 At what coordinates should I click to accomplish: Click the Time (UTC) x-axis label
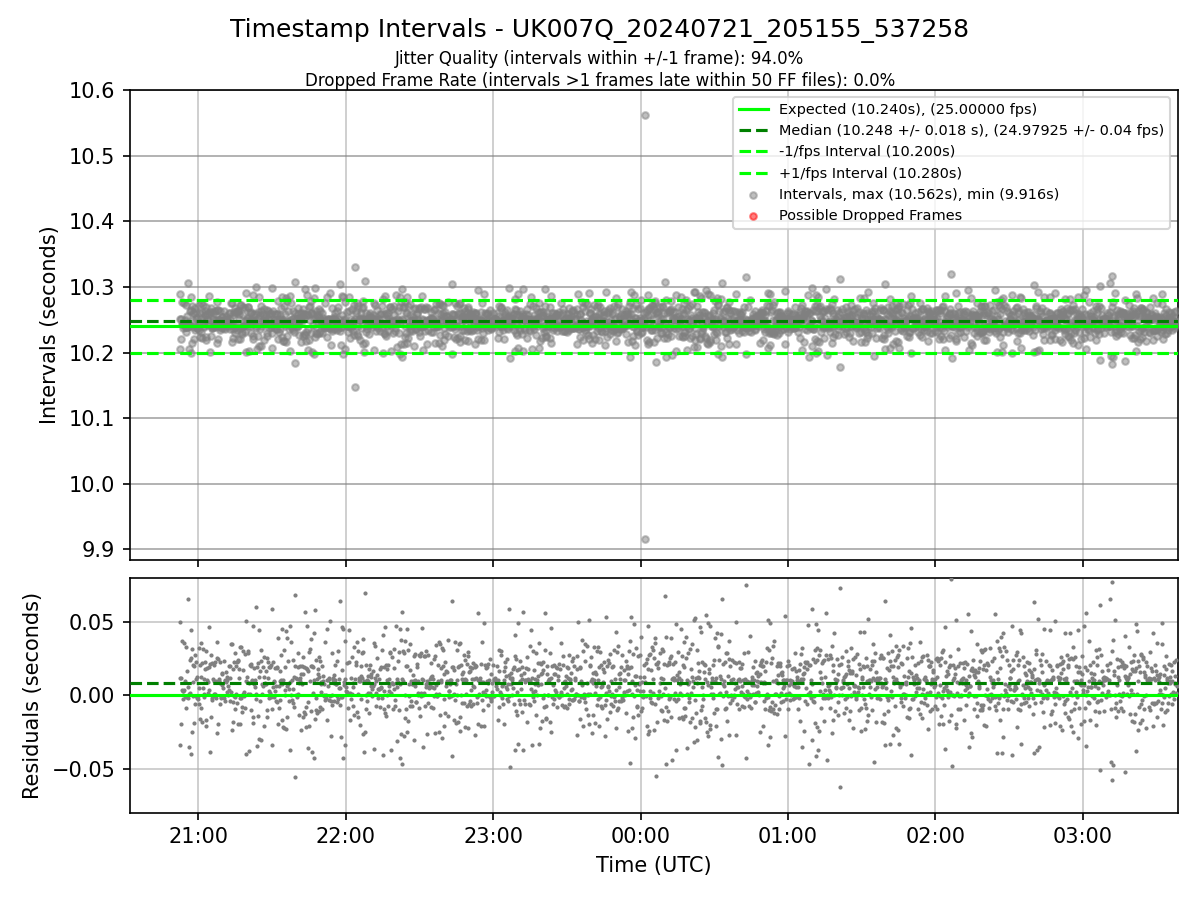(x=653, y=865)
